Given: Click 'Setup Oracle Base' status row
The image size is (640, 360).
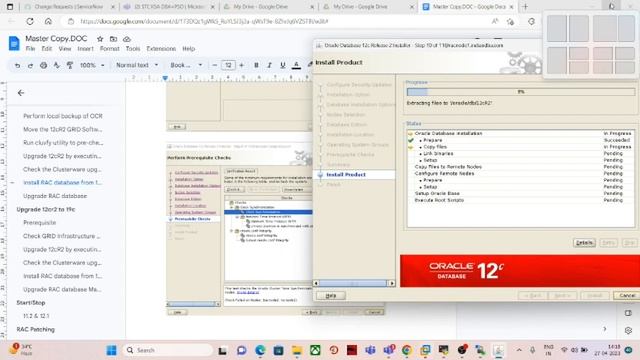Looking at the screenshot, I should [521, 193].
